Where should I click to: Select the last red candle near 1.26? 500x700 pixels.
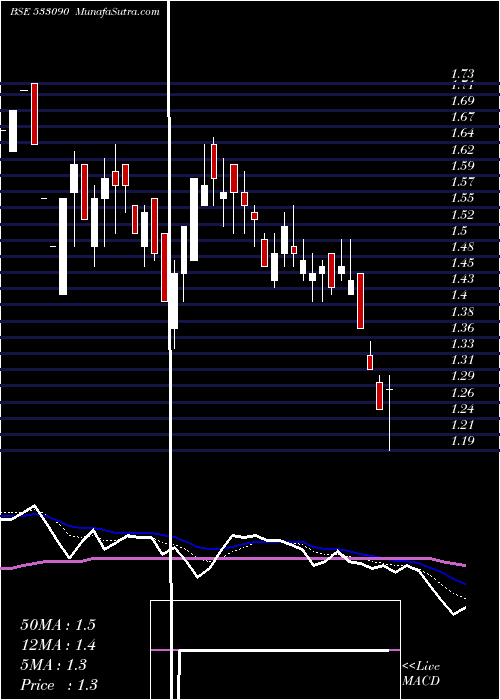[x=379, y=396]
